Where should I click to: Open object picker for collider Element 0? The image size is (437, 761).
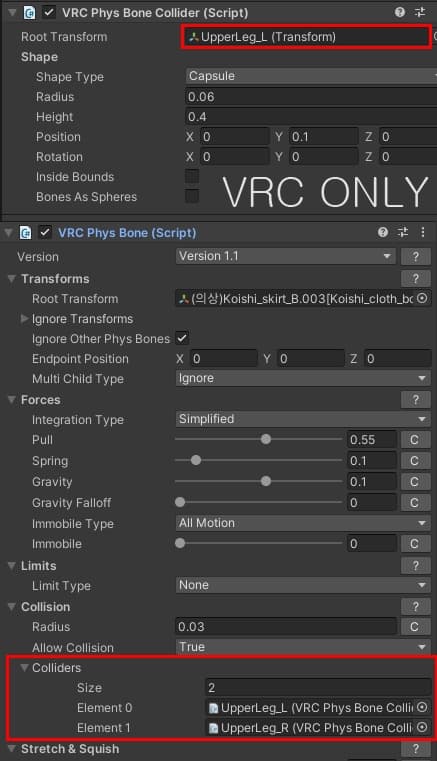[x=422, y=707]
